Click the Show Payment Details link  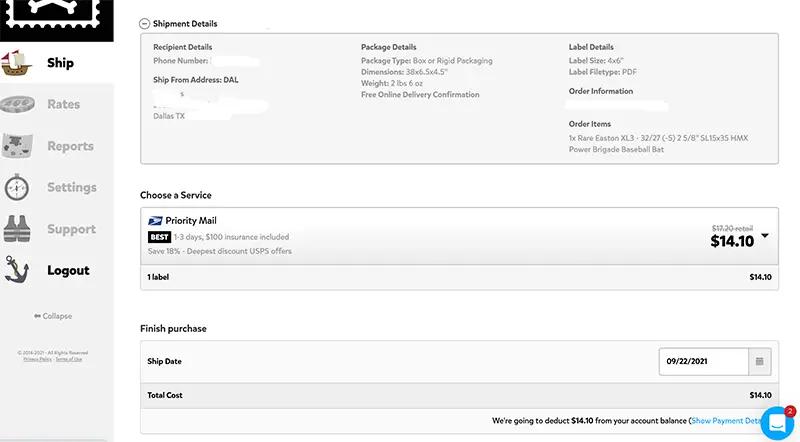pyautogui.click(x=727, y=421)
